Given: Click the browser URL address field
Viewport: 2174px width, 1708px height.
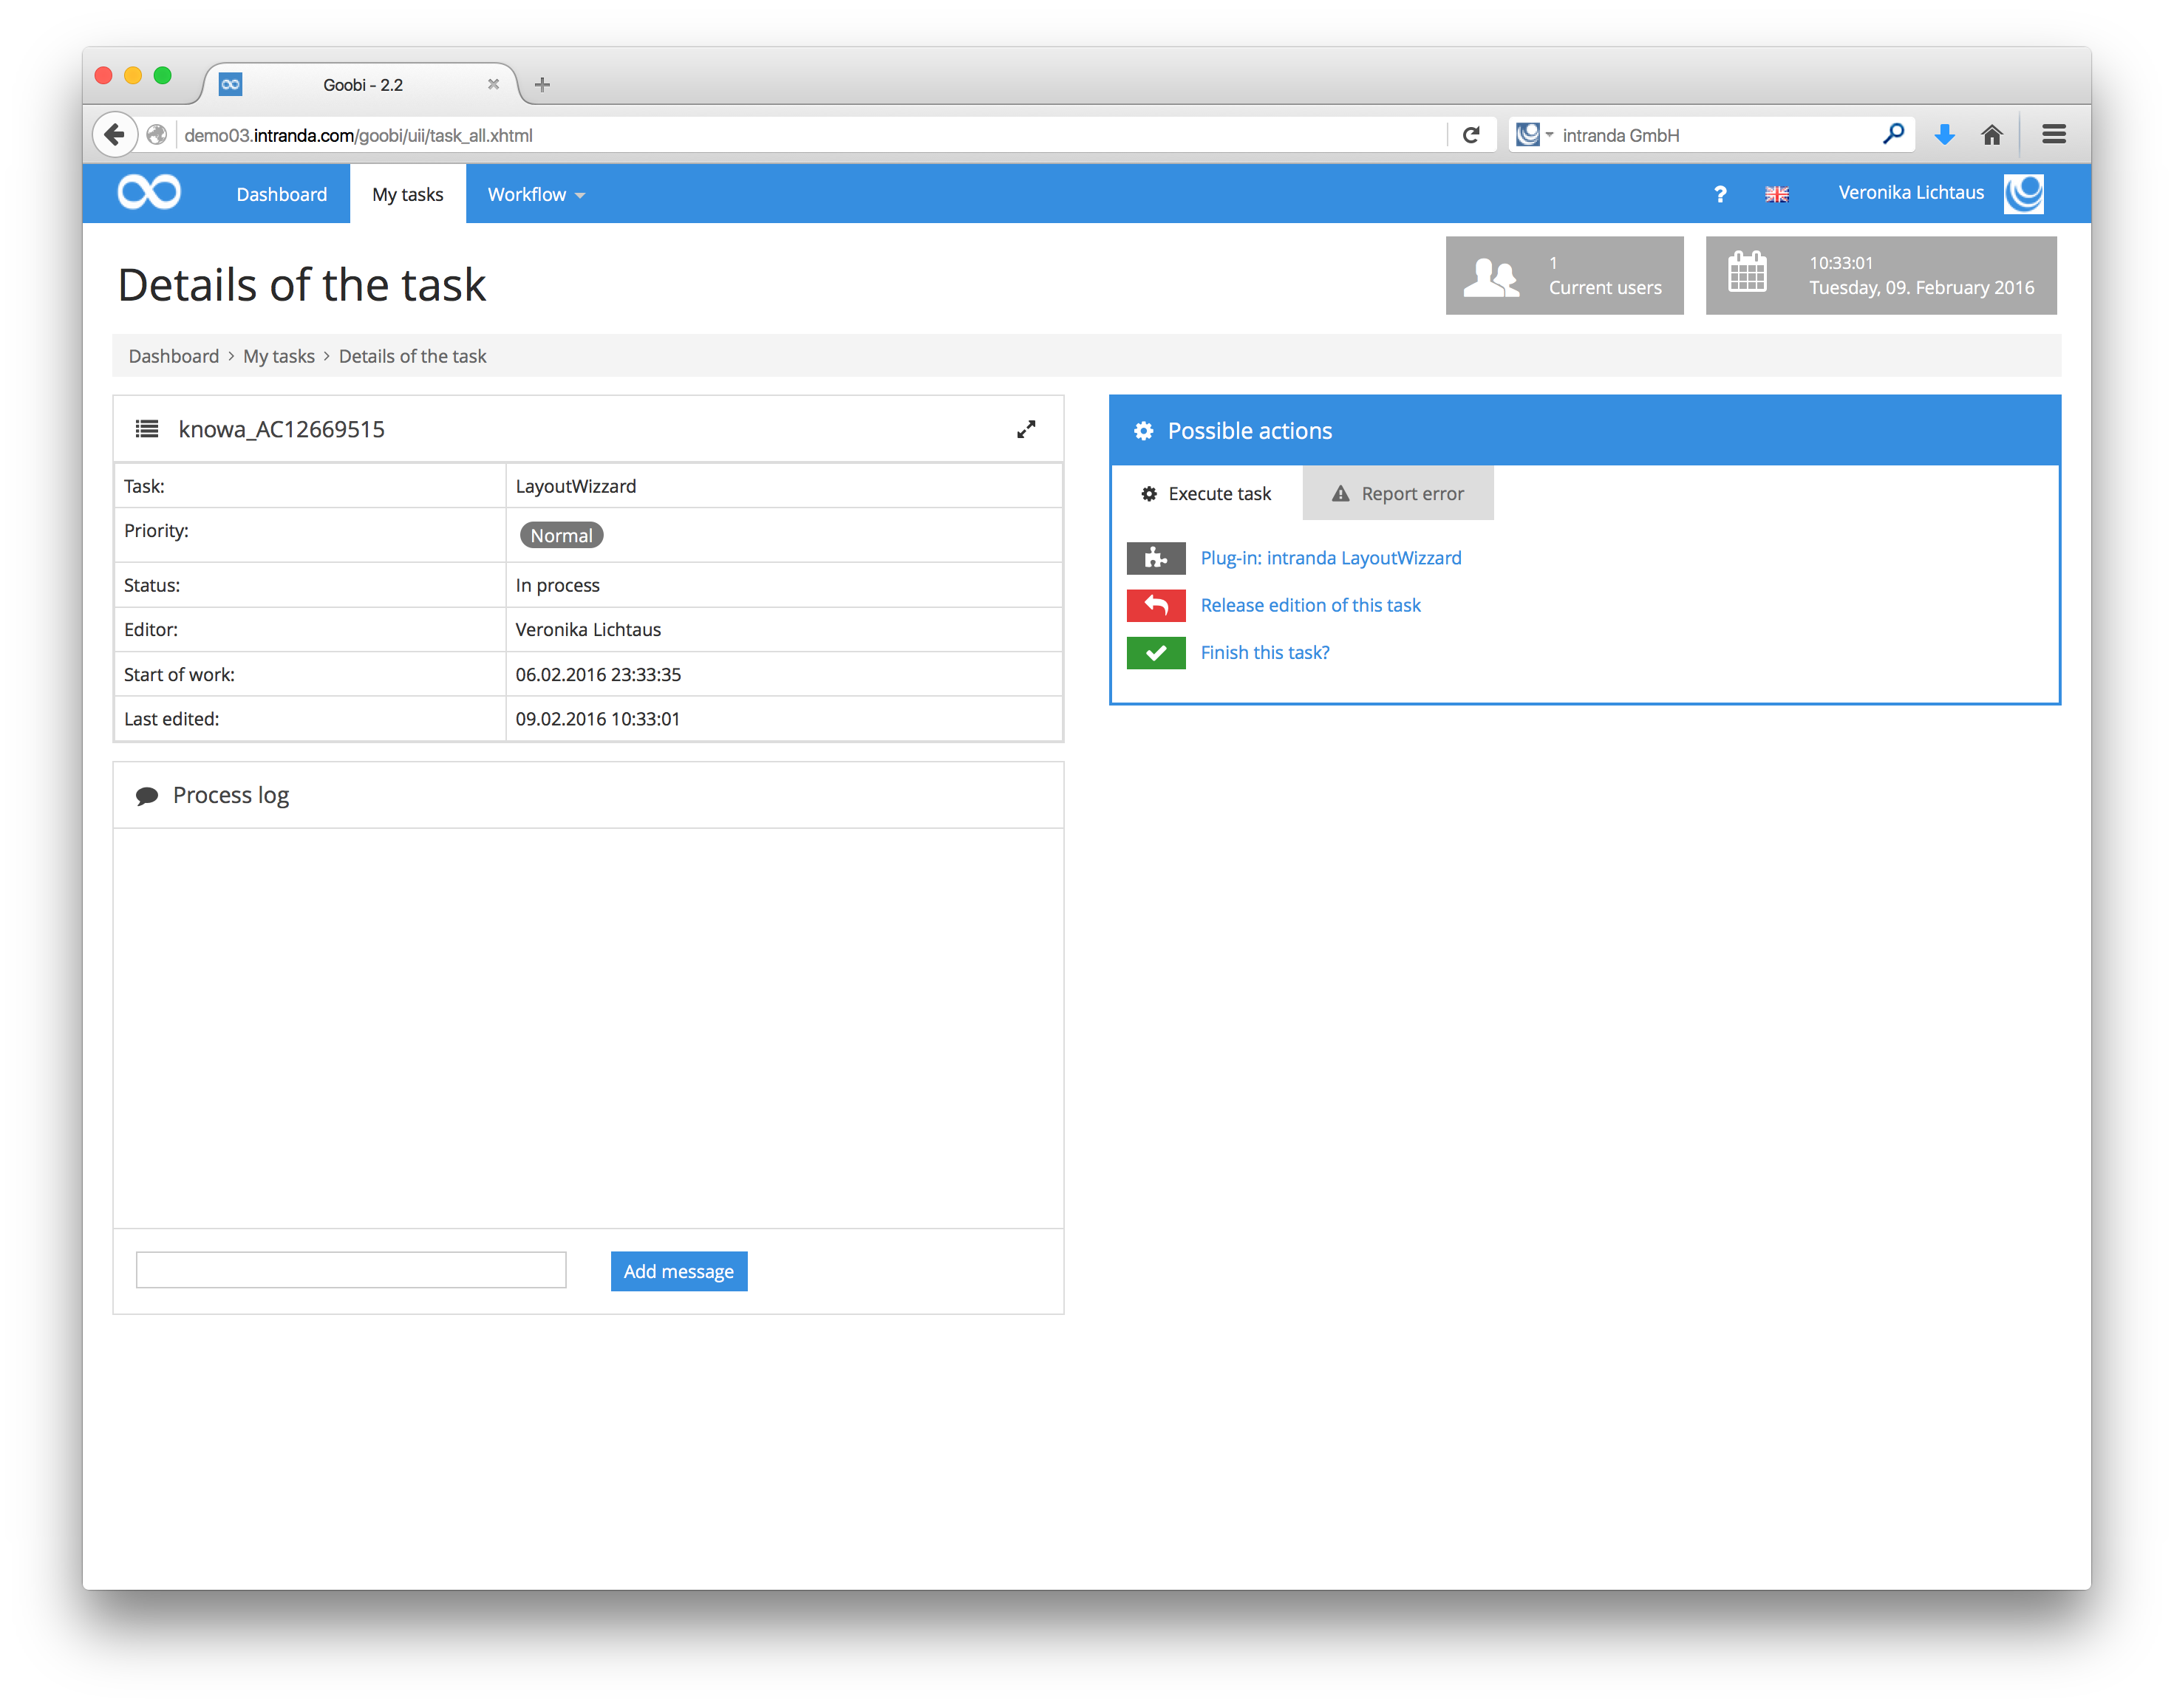Looking at the screenshot, I should 810,135.
